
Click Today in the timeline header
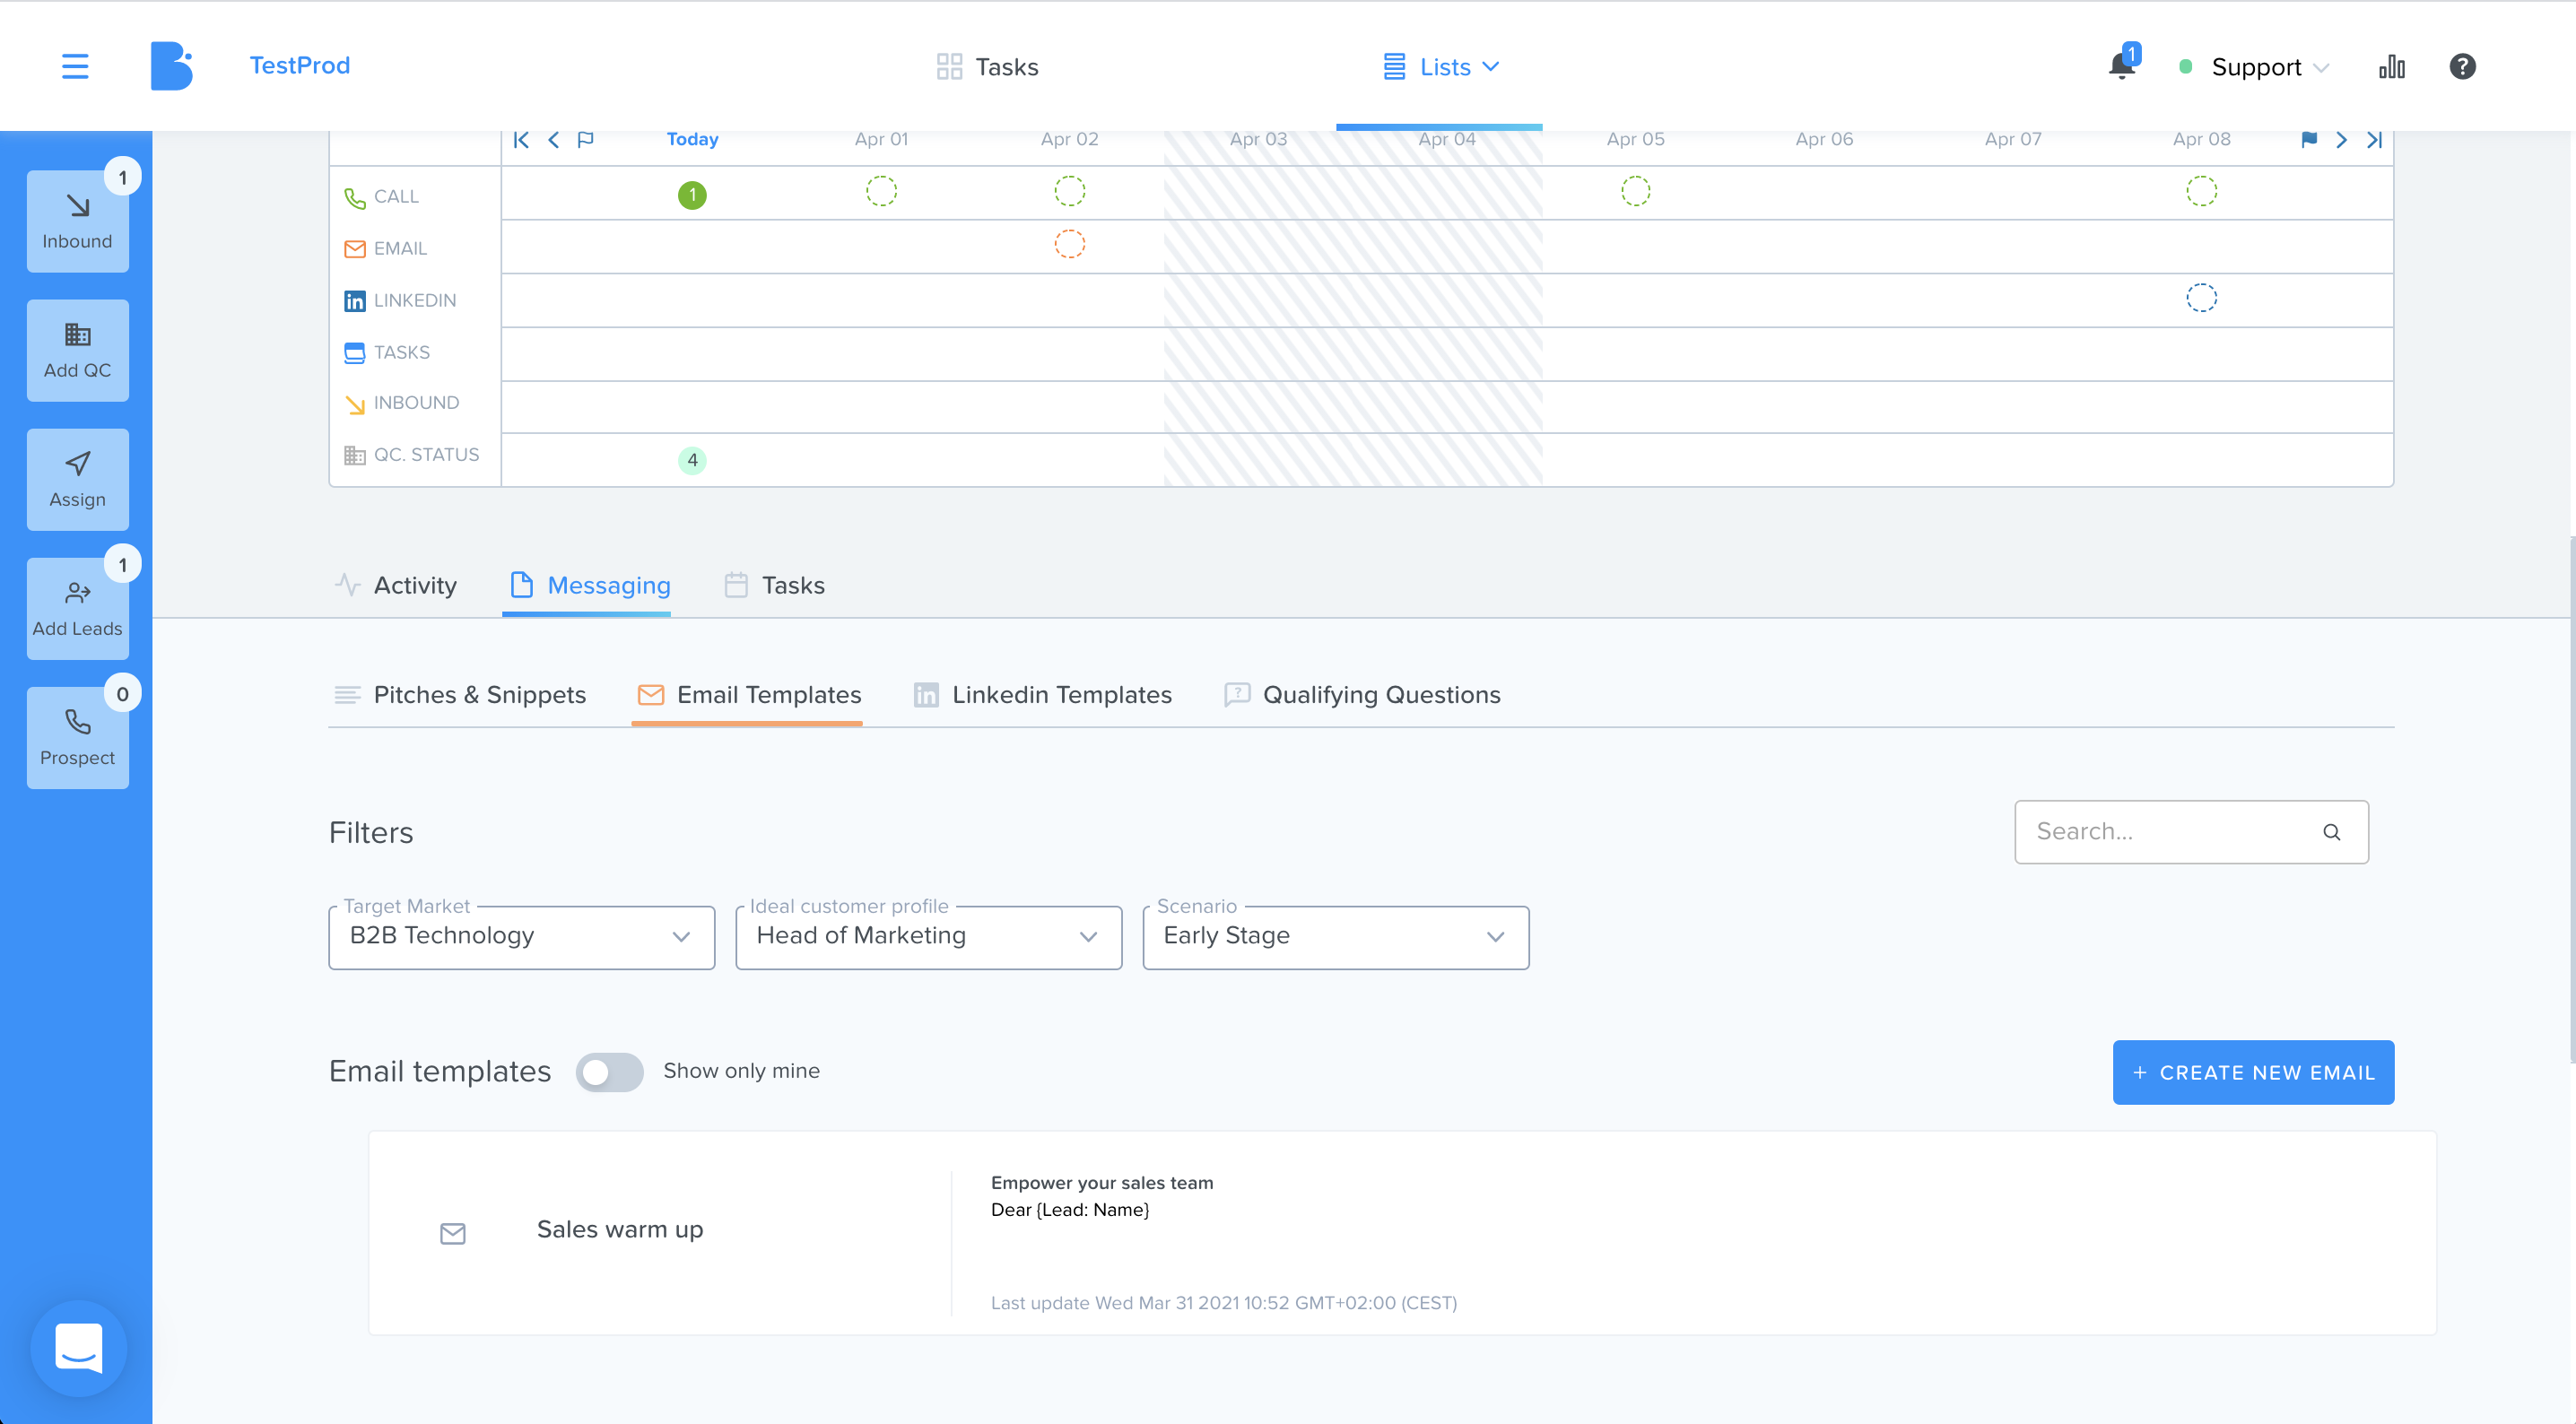(x=692, y=139)
